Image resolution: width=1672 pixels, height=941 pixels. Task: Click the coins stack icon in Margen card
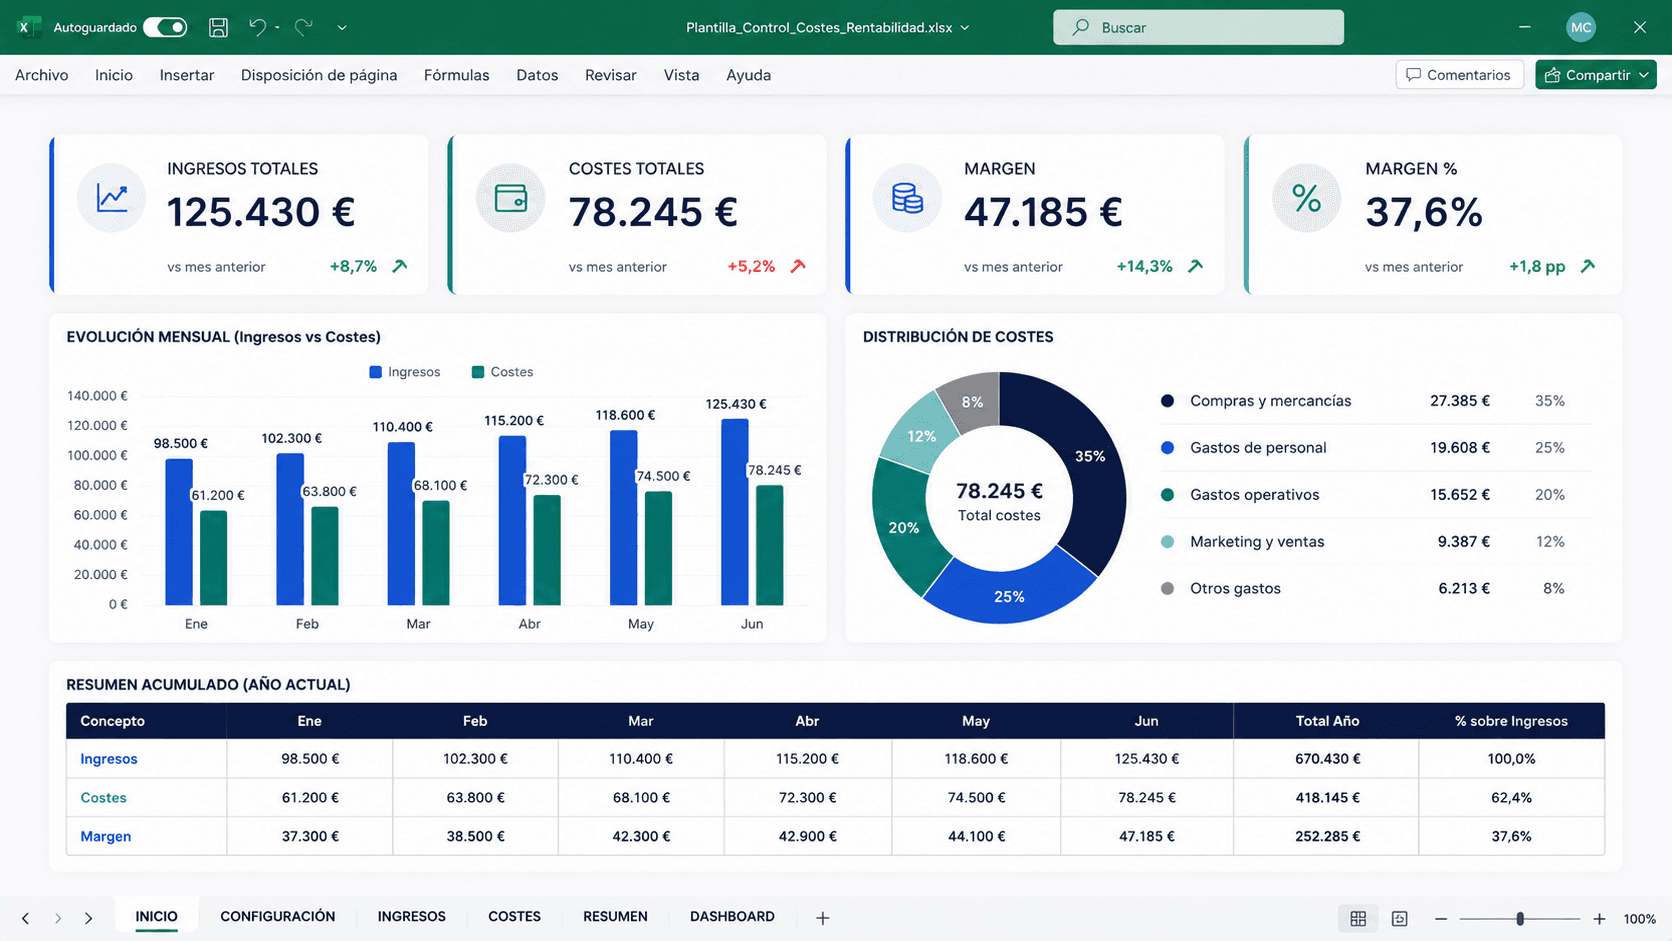(x=907, y=198)
